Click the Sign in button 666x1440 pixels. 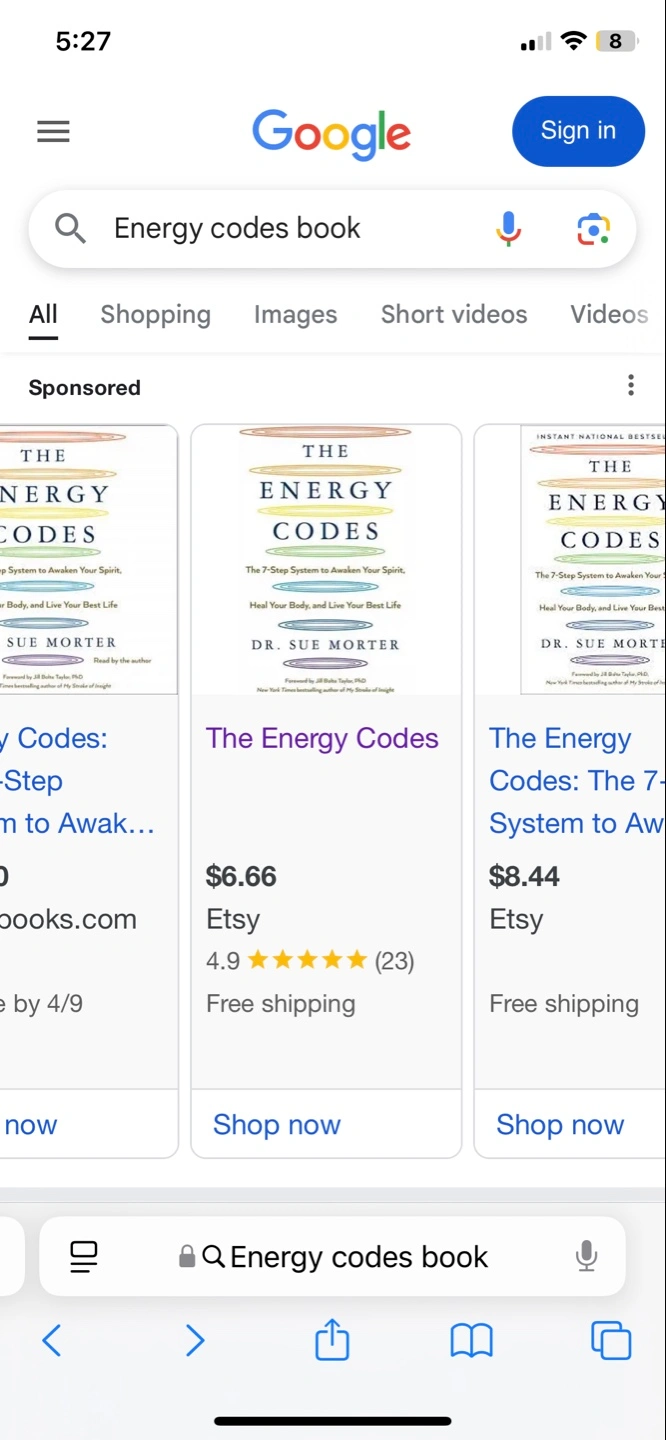click(x=578, y=131)
